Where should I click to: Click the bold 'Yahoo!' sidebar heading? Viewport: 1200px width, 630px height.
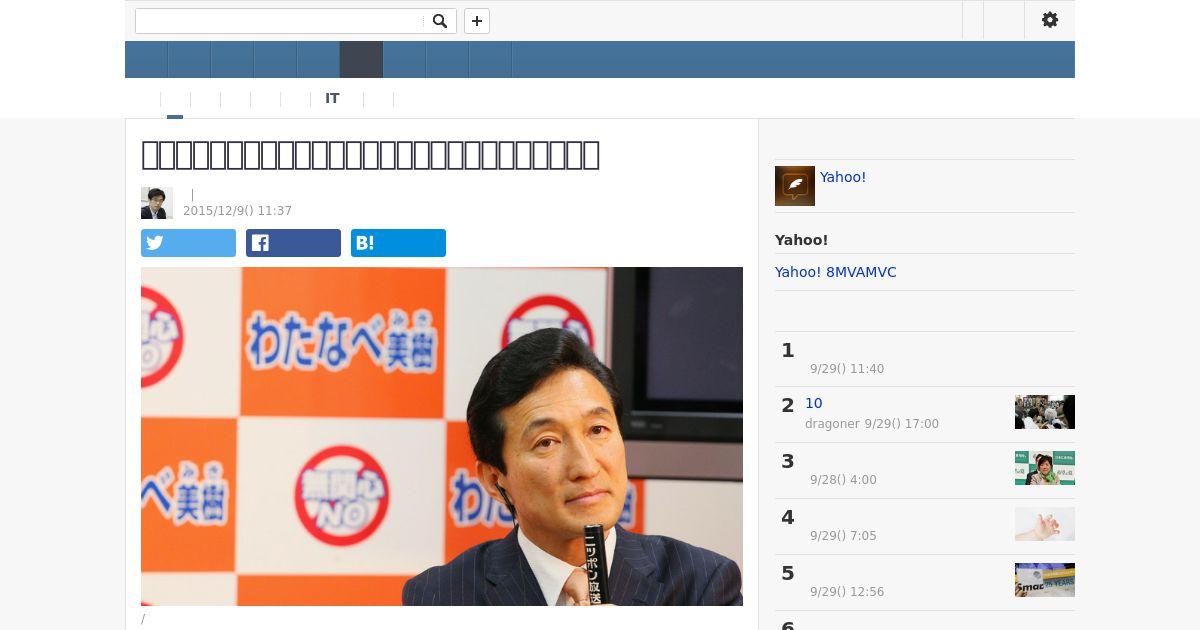click(x=801, y=240)
